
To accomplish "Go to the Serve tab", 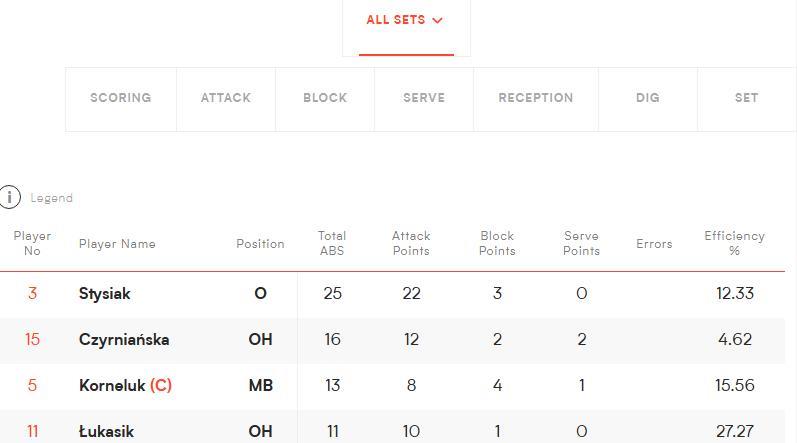I will 424,98.
